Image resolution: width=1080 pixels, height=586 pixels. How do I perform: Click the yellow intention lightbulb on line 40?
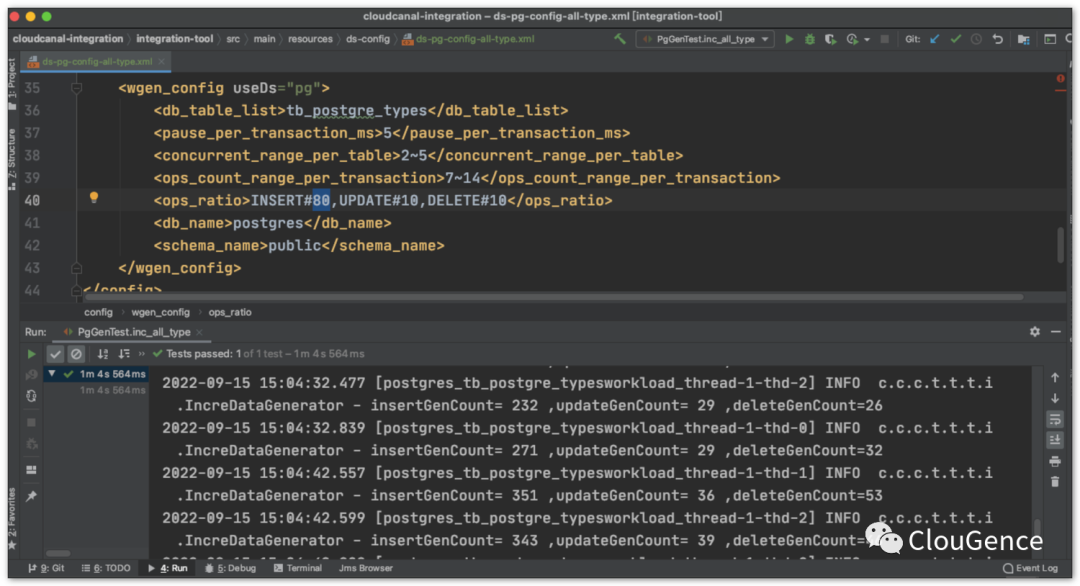[x=94, y=198]
